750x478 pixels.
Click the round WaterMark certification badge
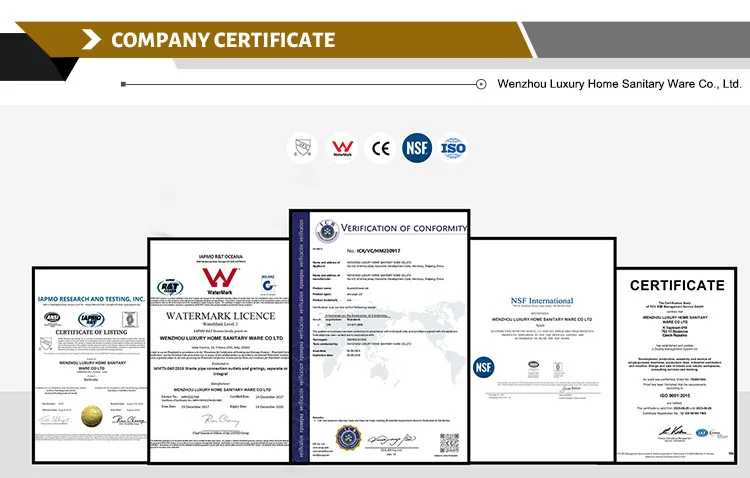(x=342, y=148)
